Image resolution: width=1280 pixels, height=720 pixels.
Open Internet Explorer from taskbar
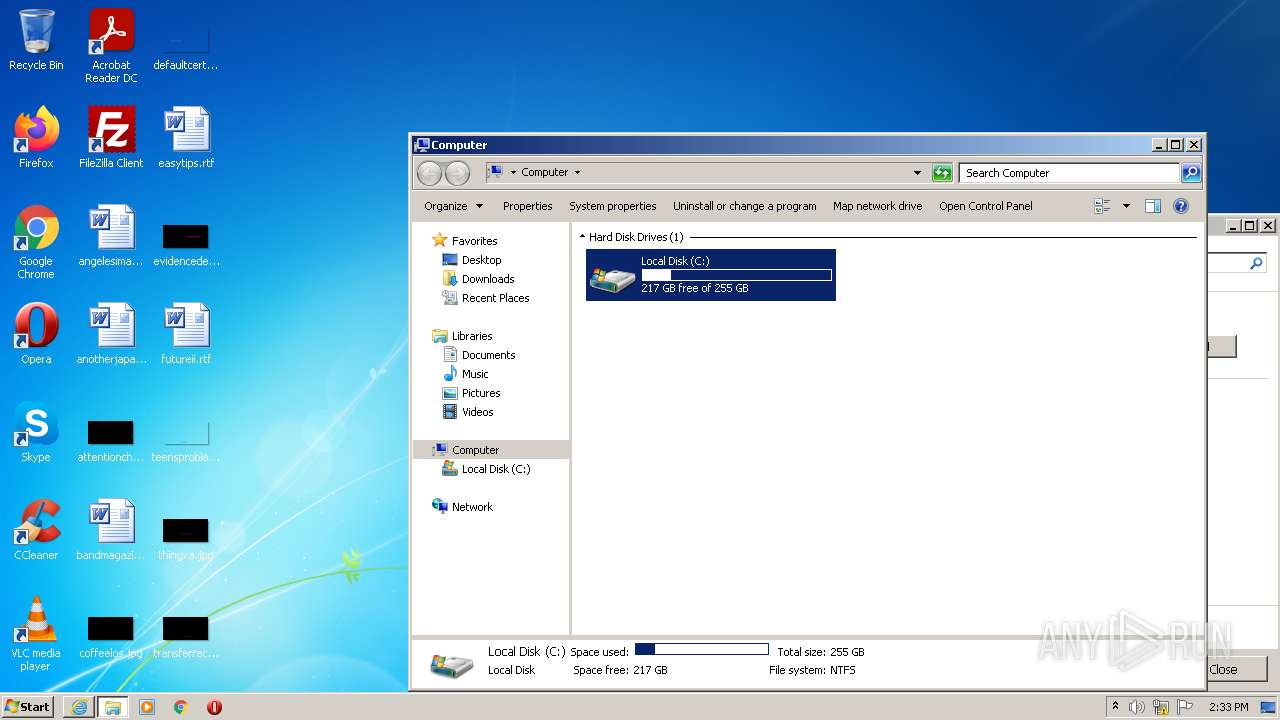(x=79, y=707)
